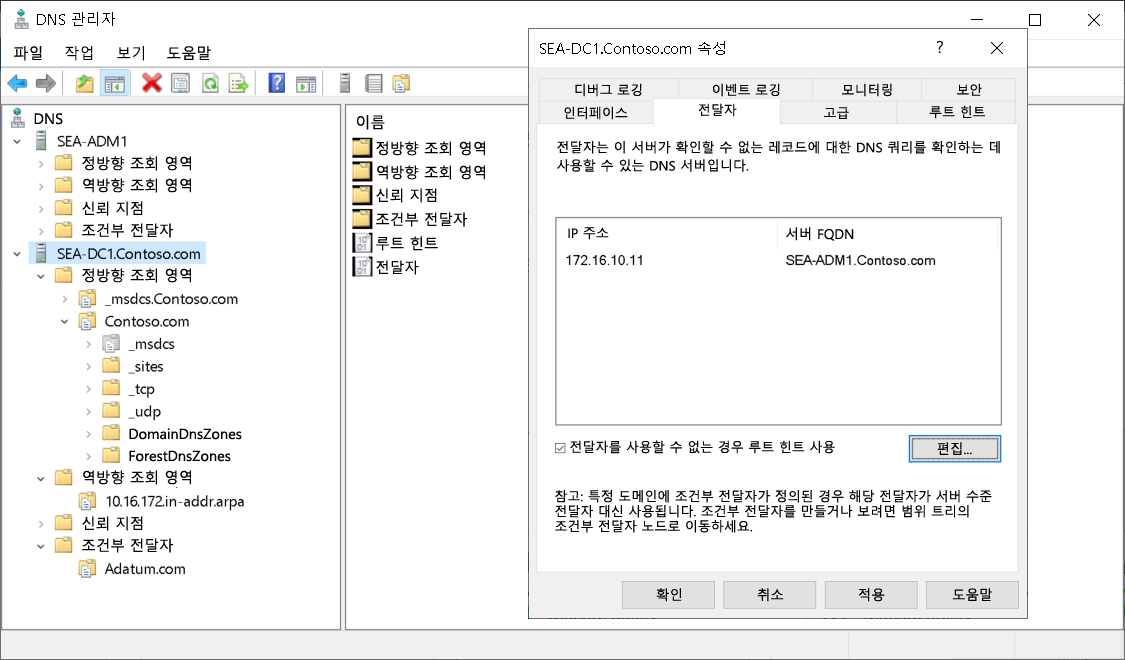Image resolution: width=1125 pixels, height=660 pixels.
Task: Click the Back navigation arrow icon
Action: pos(17,82)
